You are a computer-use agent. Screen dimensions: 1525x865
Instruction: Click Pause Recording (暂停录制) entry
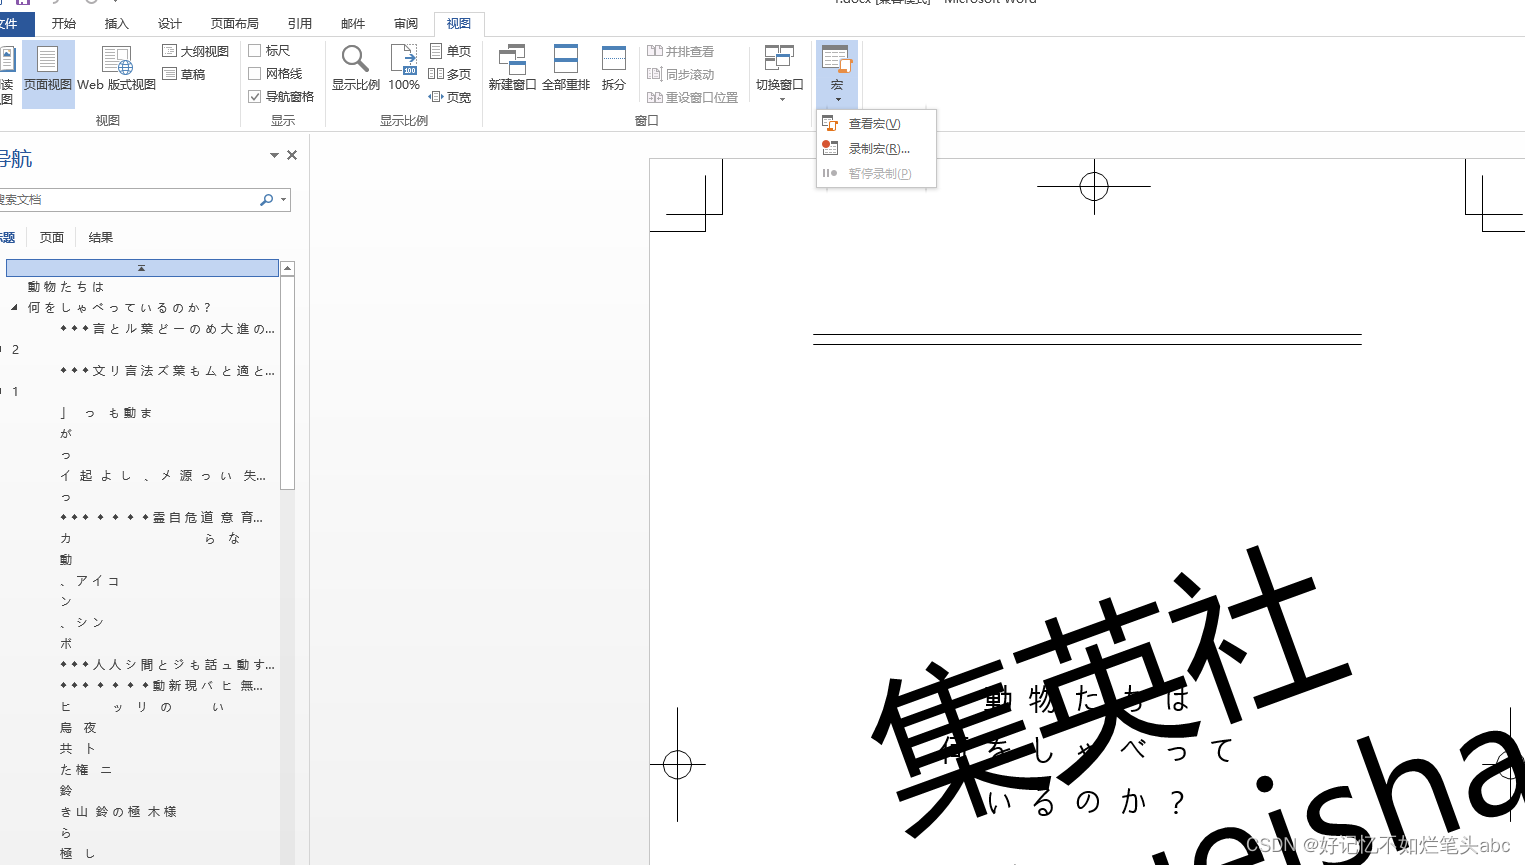tap(877, 173)
